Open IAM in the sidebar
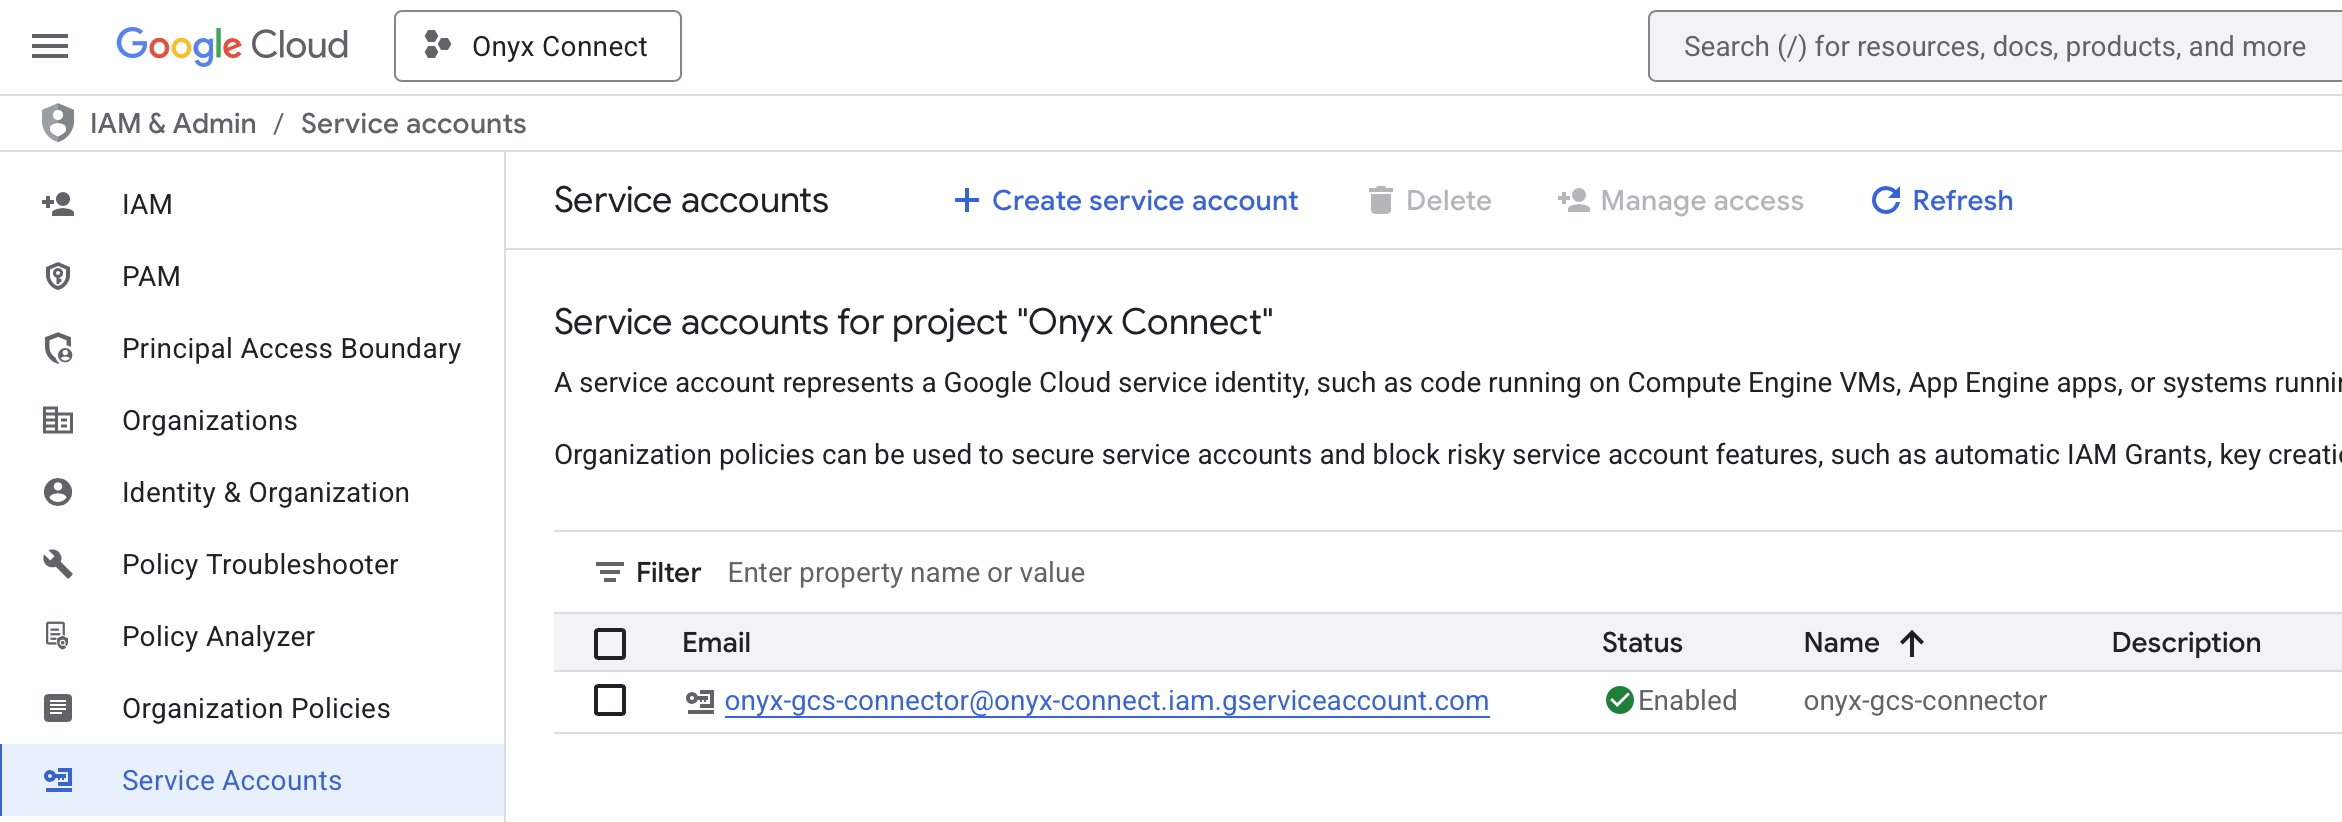Screen dimensions: 2342x822 147,204
